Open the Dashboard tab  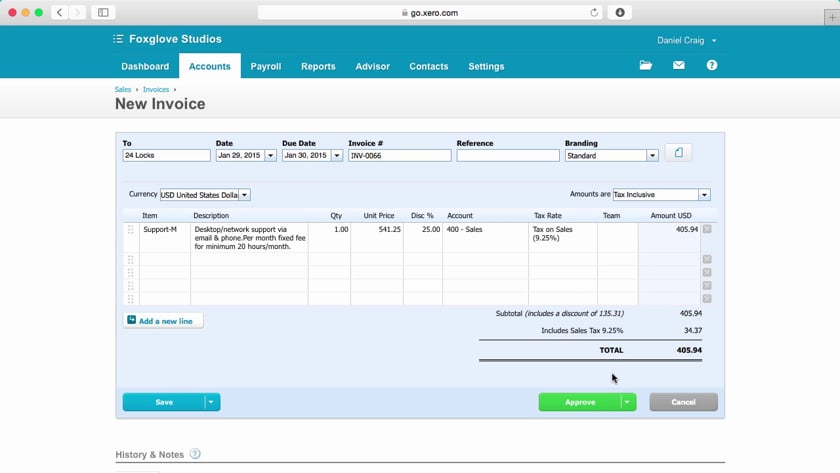click(145, 66)
